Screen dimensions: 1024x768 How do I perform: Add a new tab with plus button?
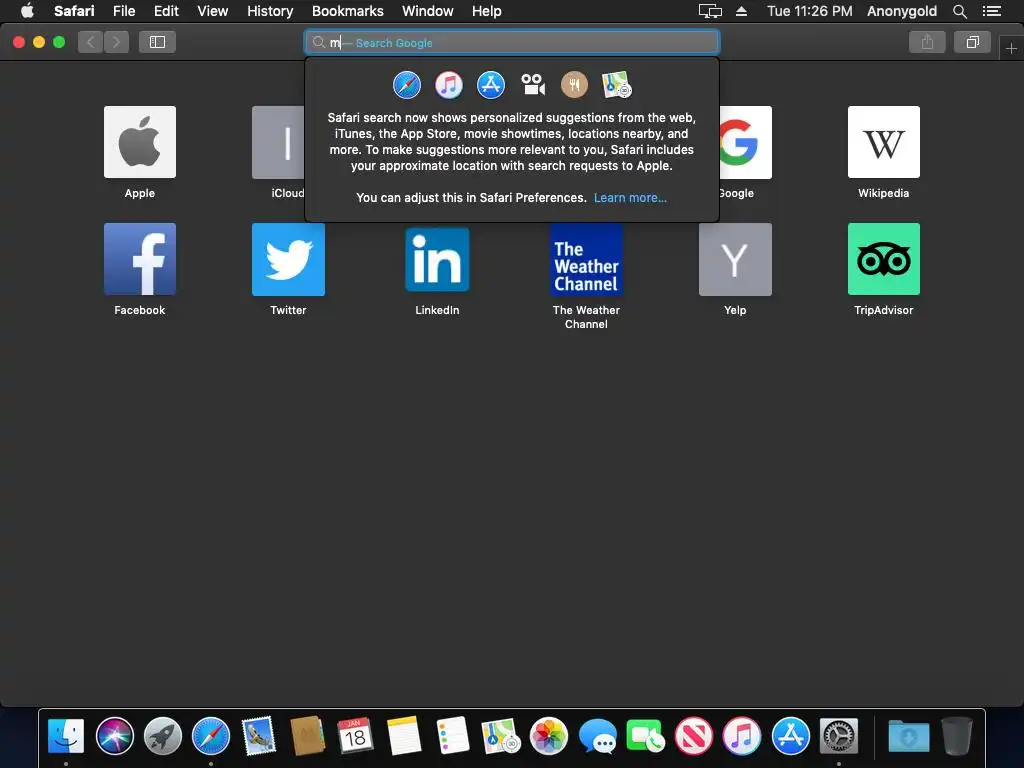click(1011, 48)
